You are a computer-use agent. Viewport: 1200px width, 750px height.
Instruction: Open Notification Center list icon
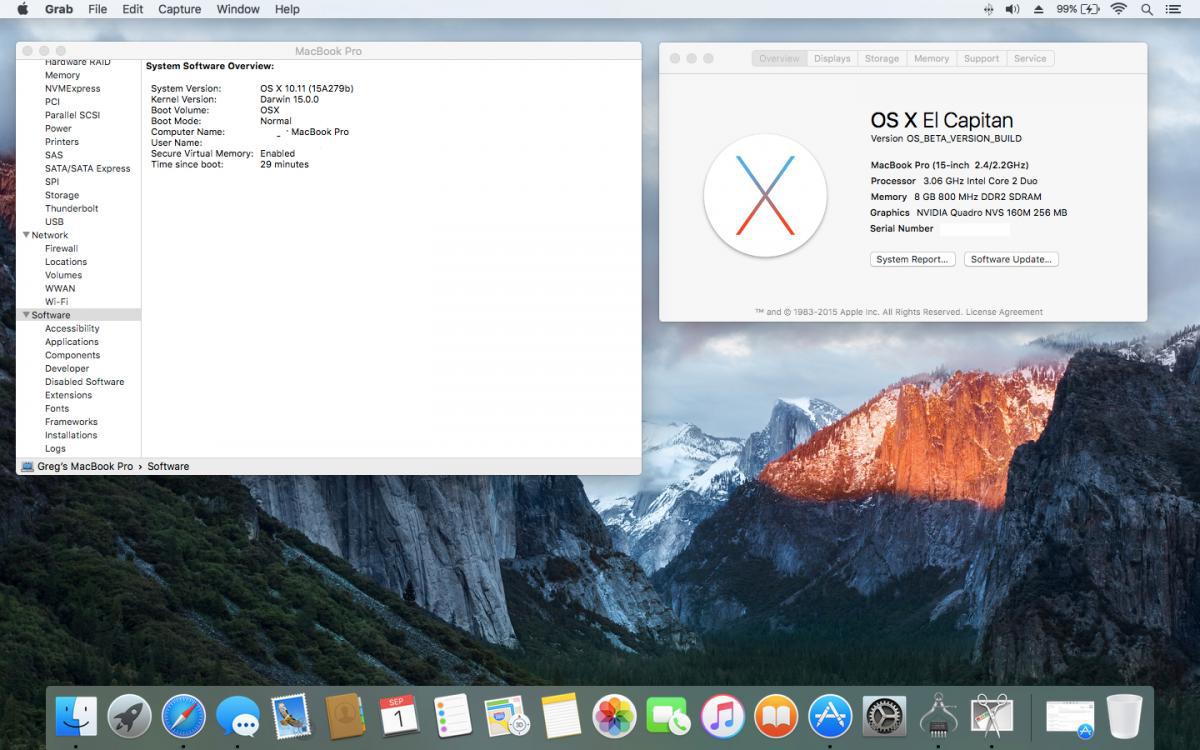[x=1172, y=9]
